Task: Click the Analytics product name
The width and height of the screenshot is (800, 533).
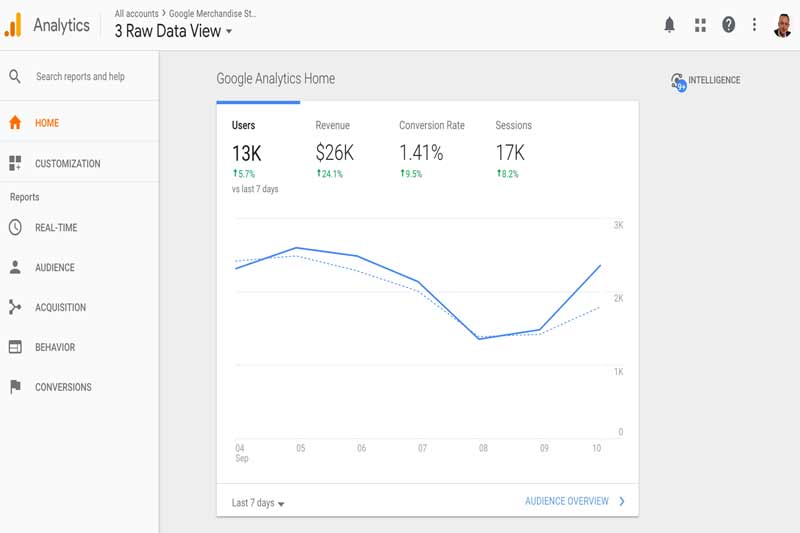Action: 61,25
